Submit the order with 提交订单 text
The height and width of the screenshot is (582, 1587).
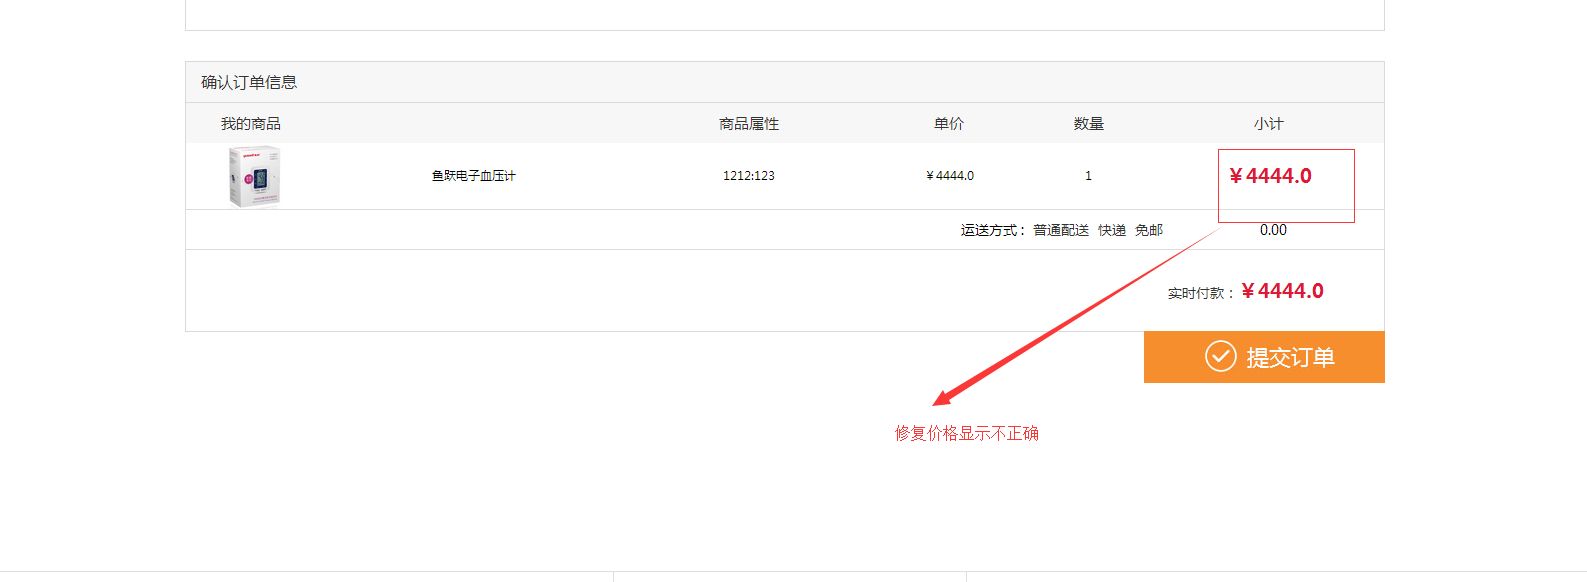pos(1290,358)
